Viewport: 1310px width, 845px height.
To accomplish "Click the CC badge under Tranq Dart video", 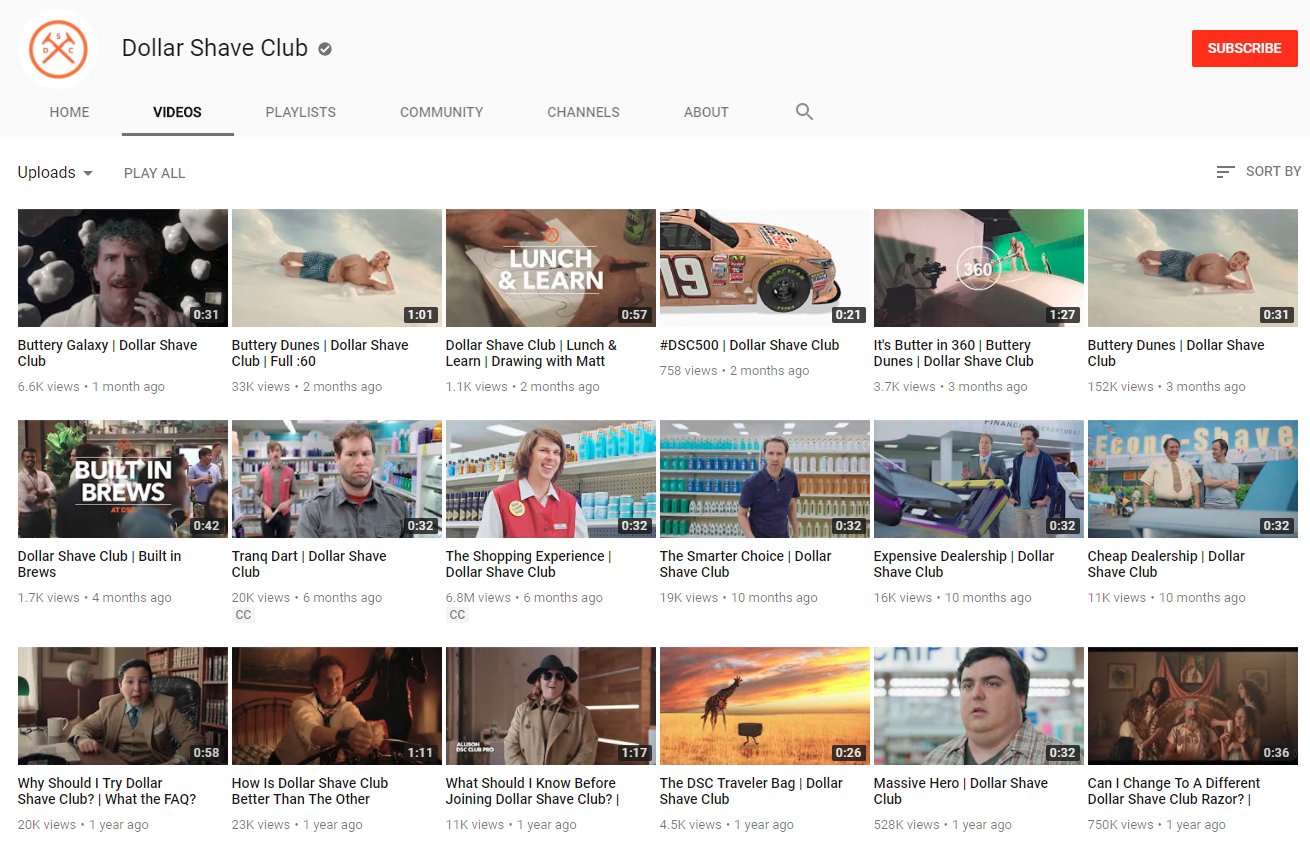I will [x=243, y=614].
